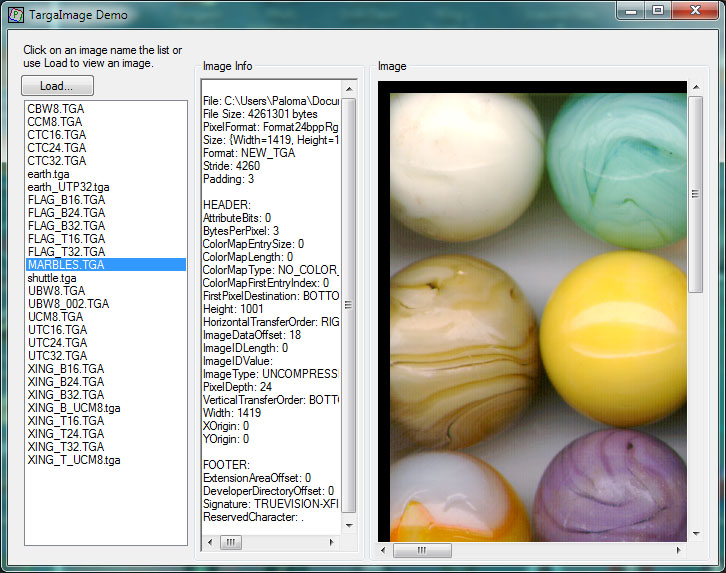
Task: Click the 'Height: 1001' info line
Action: pos(233,309)
